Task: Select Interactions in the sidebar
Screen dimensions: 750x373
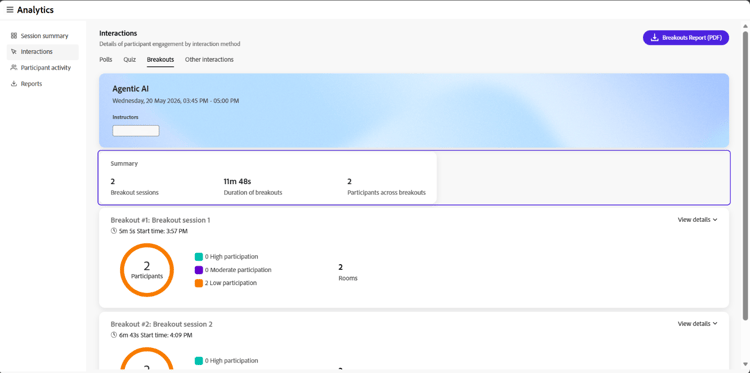Action: pyautogui.click(x=43, y=52)
